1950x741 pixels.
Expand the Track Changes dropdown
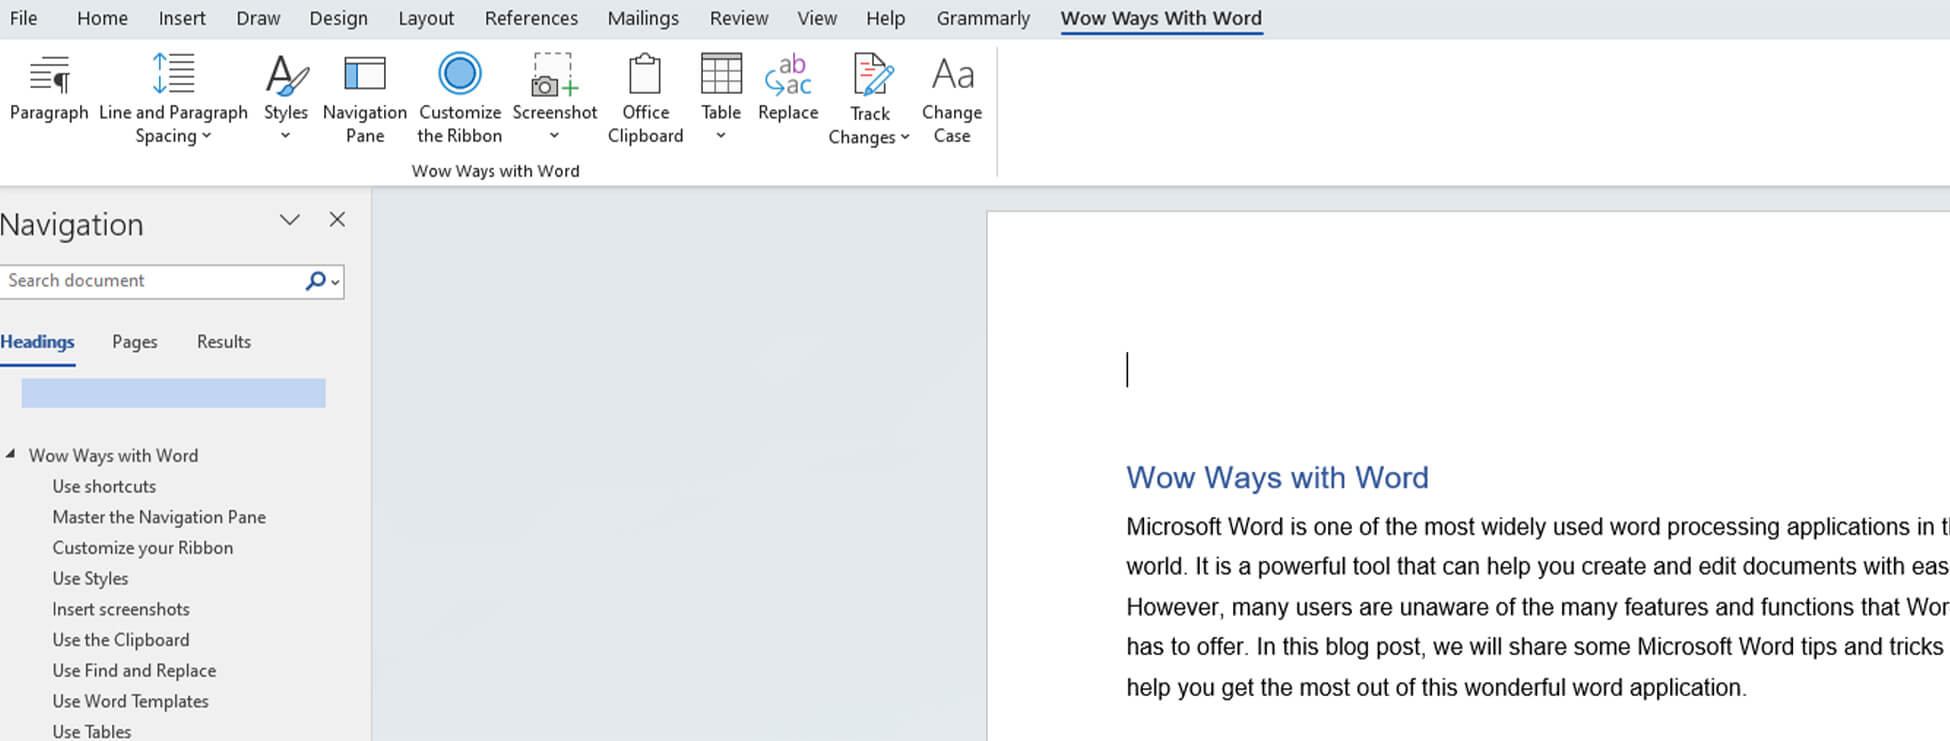(905, 137)
